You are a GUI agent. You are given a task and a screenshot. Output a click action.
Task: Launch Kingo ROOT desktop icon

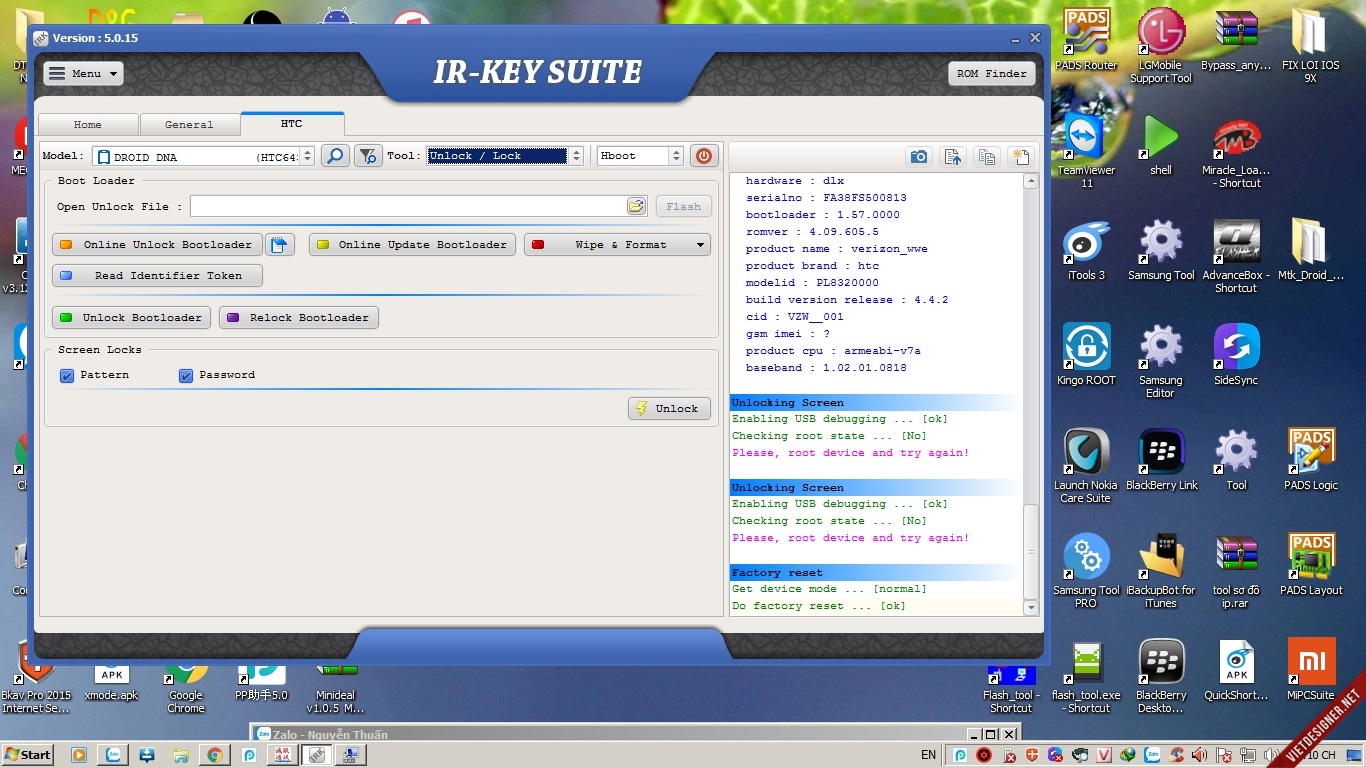coord(1086,355)
